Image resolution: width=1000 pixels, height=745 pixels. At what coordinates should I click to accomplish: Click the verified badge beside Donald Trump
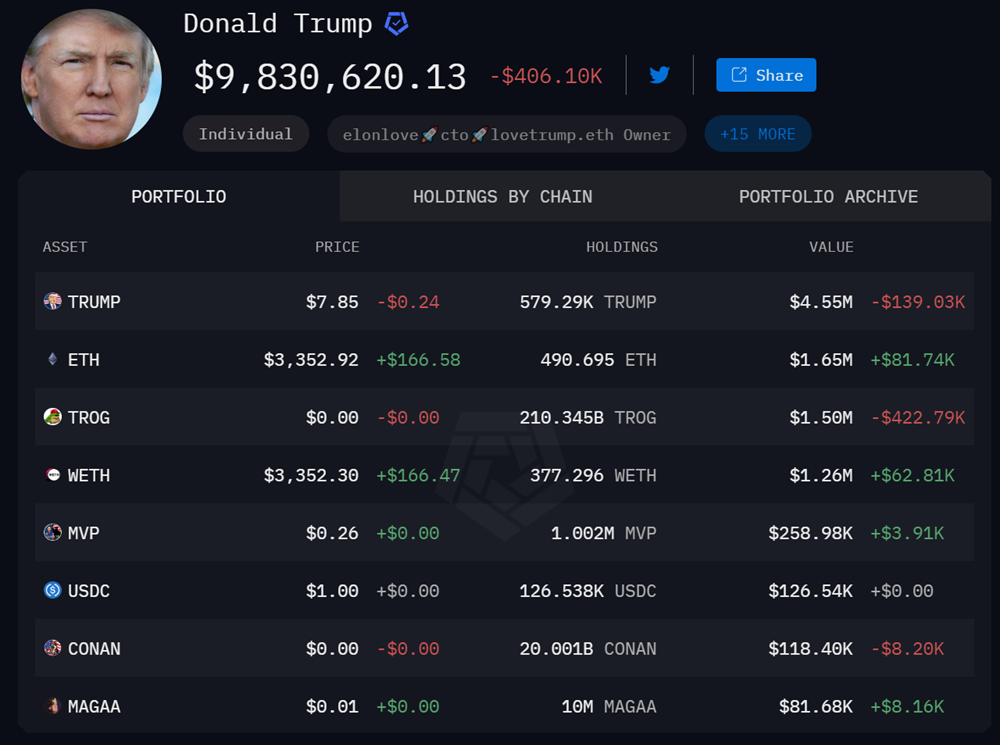pyautogui.click(x=396, y=24)
